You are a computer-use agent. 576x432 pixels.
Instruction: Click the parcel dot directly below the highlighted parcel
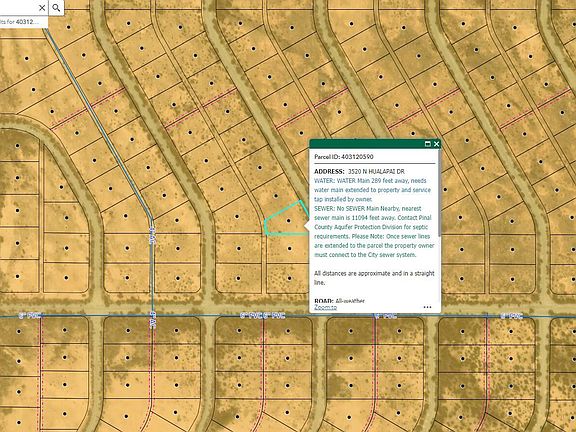click(x=289, y=249)
